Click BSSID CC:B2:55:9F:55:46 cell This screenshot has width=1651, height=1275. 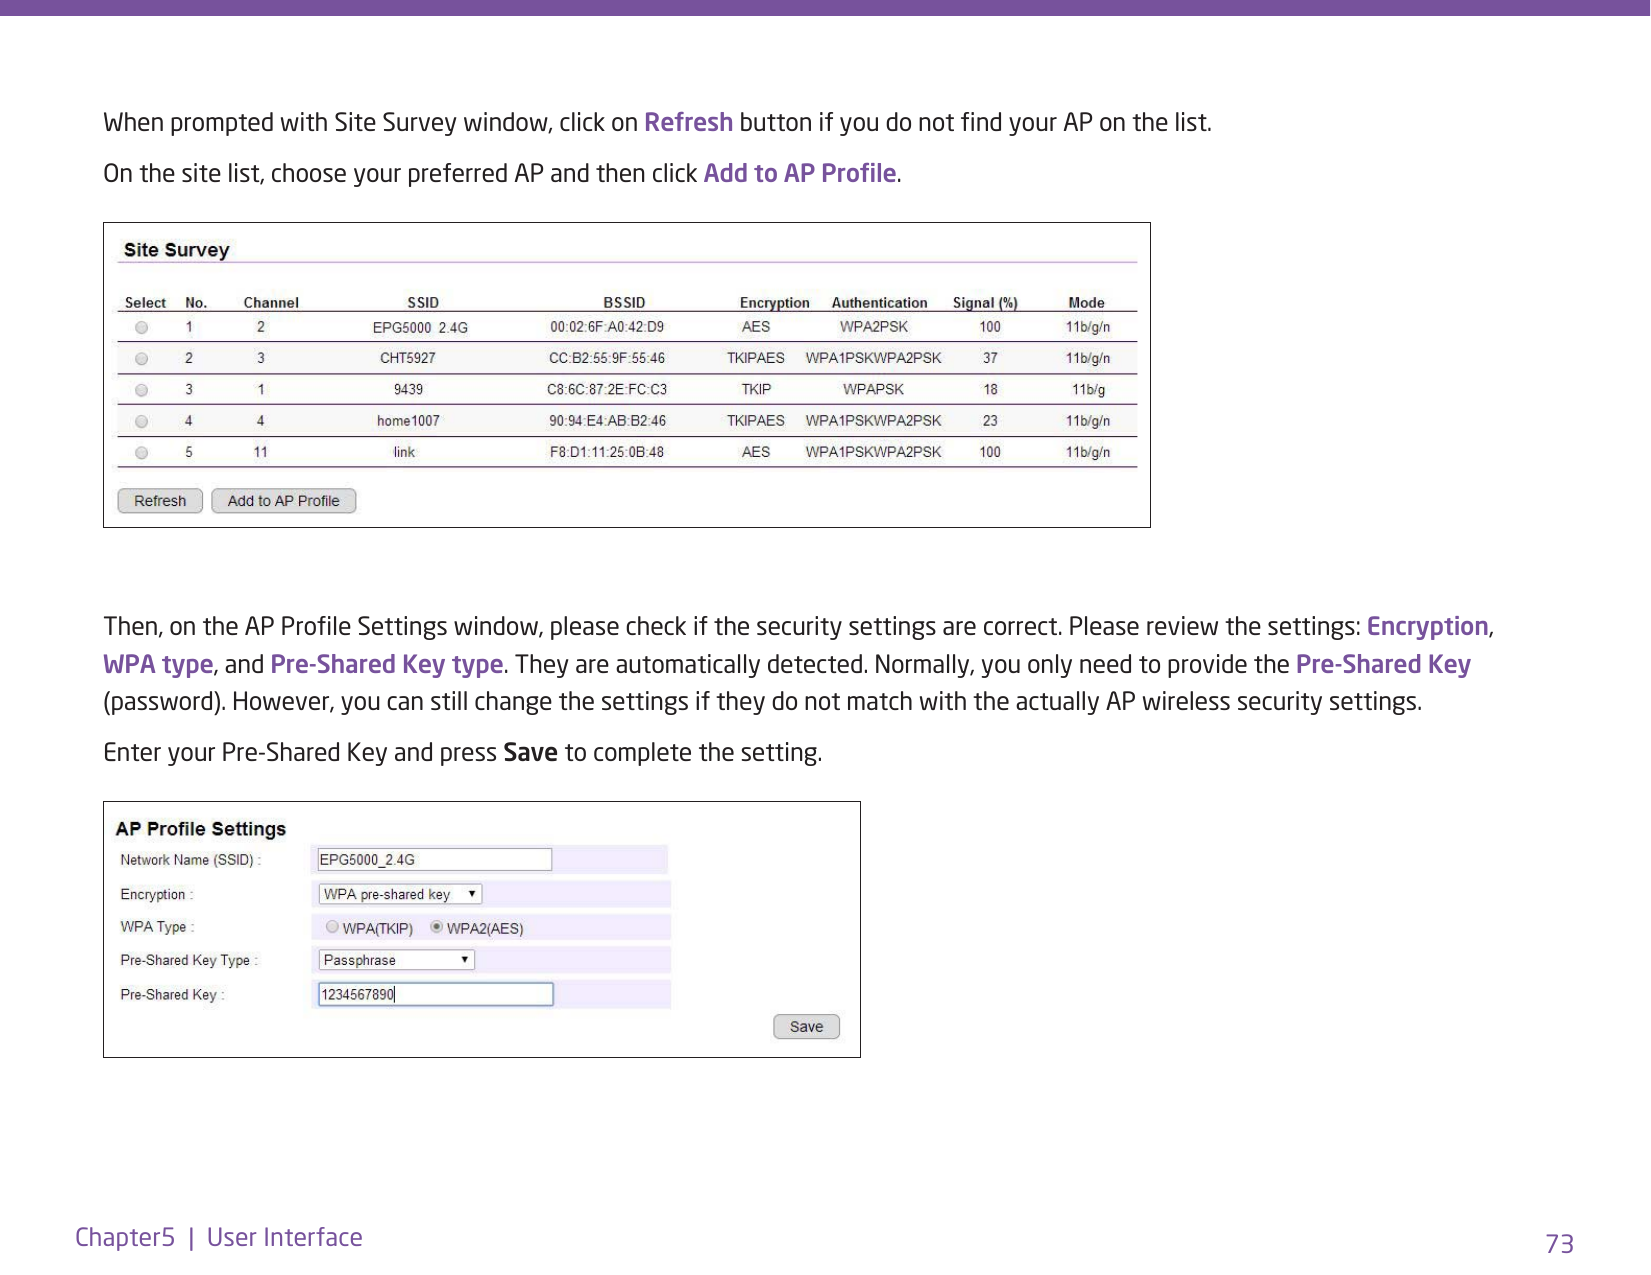(607, 358)
